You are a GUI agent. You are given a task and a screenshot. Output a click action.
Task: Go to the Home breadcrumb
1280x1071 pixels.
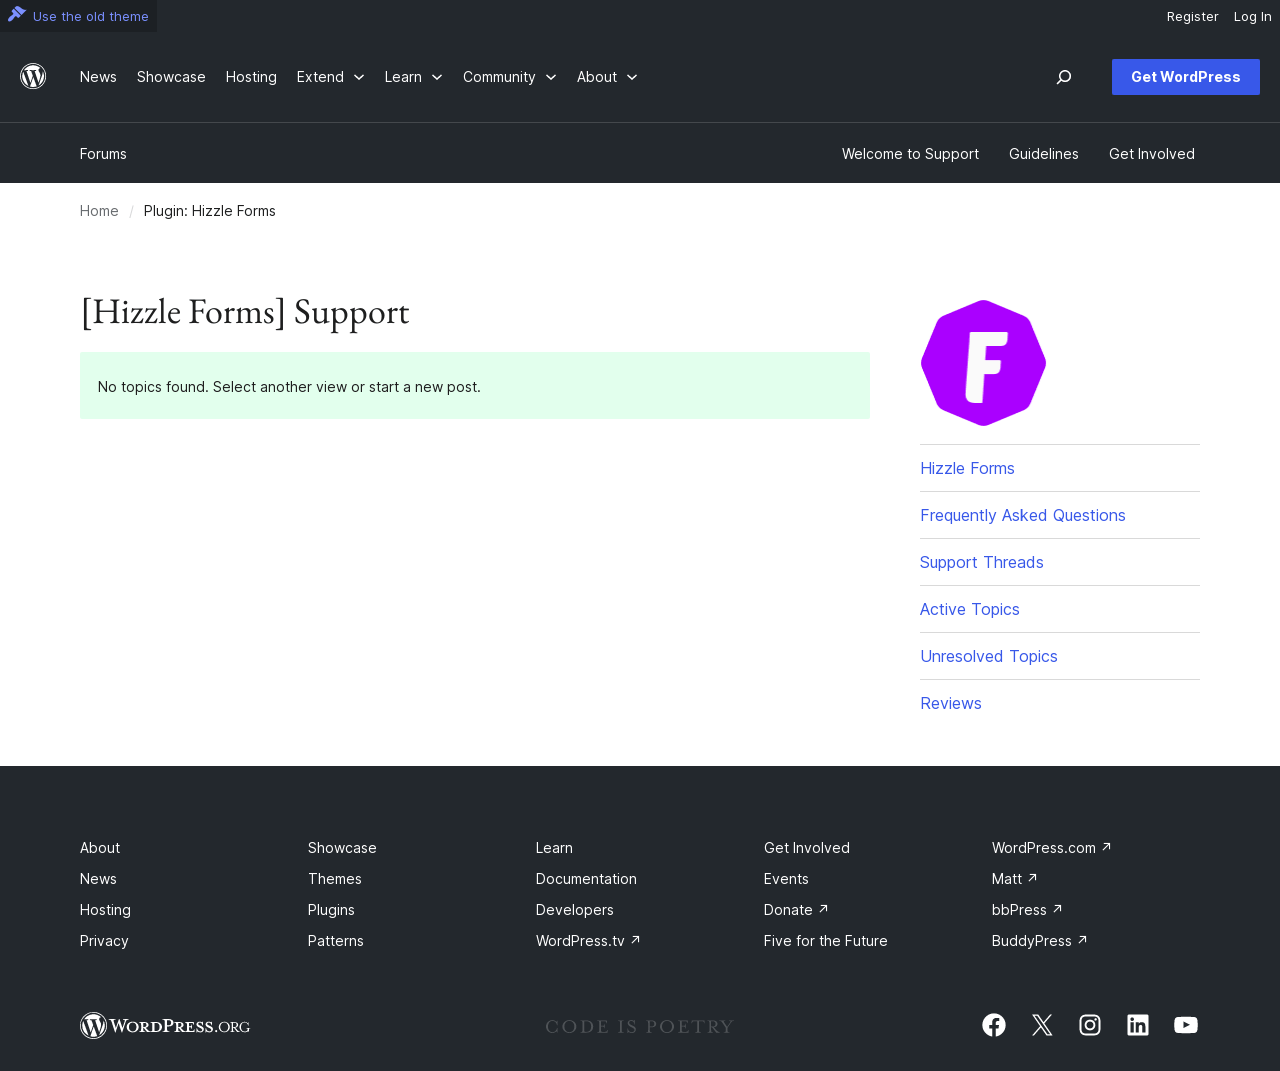(99, 211)
